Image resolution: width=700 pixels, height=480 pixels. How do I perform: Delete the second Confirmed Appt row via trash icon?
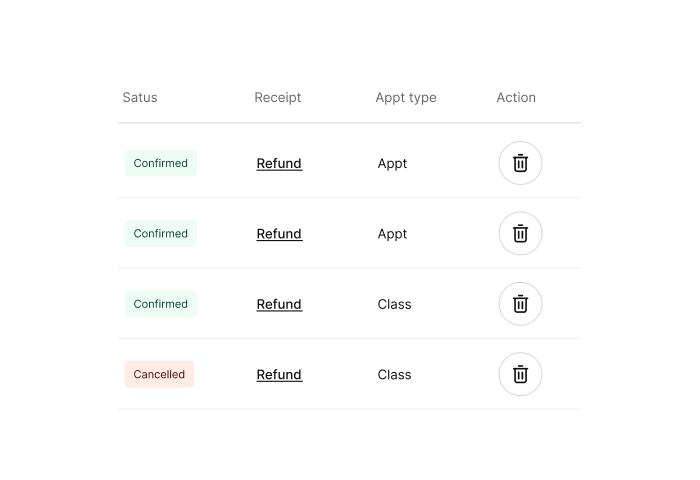click(x=520, y=234)
